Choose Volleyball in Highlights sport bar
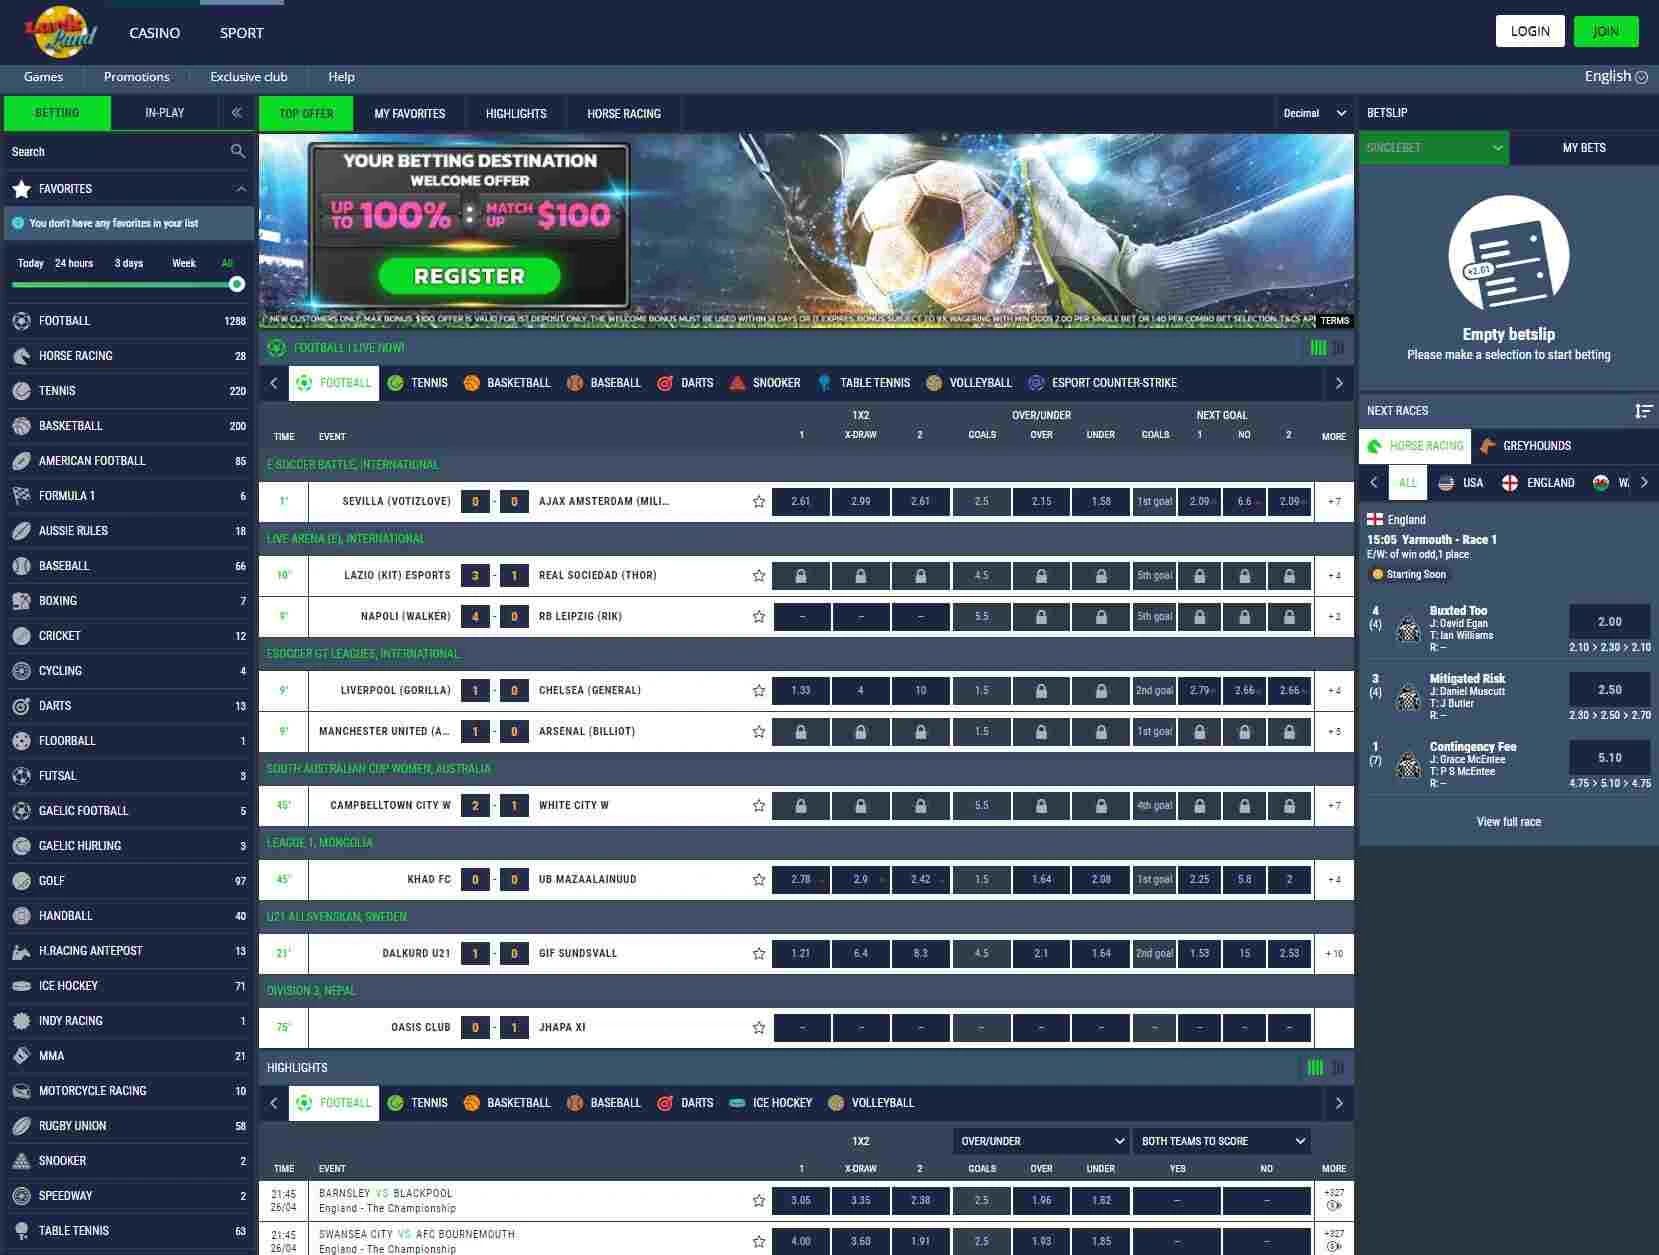 (871, 1103)
